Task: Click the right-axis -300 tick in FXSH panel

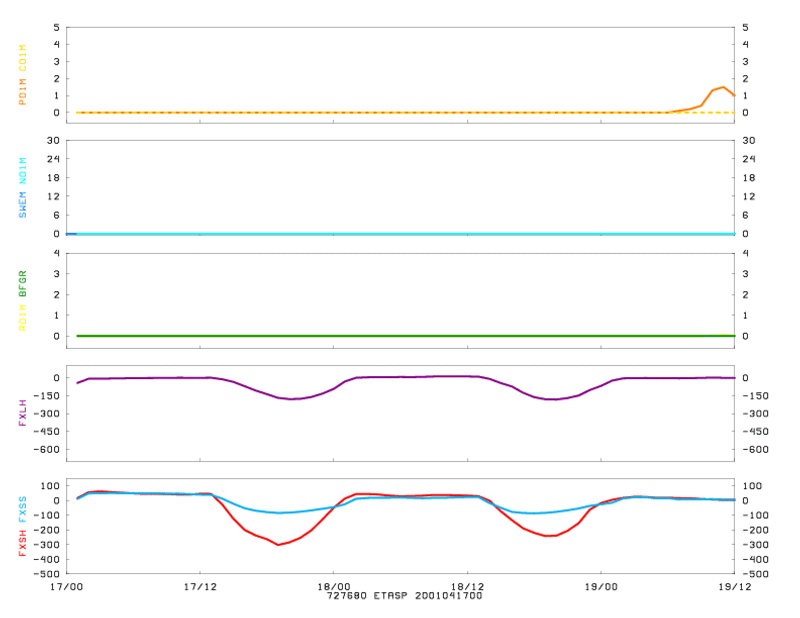Action: coord(756,545)
